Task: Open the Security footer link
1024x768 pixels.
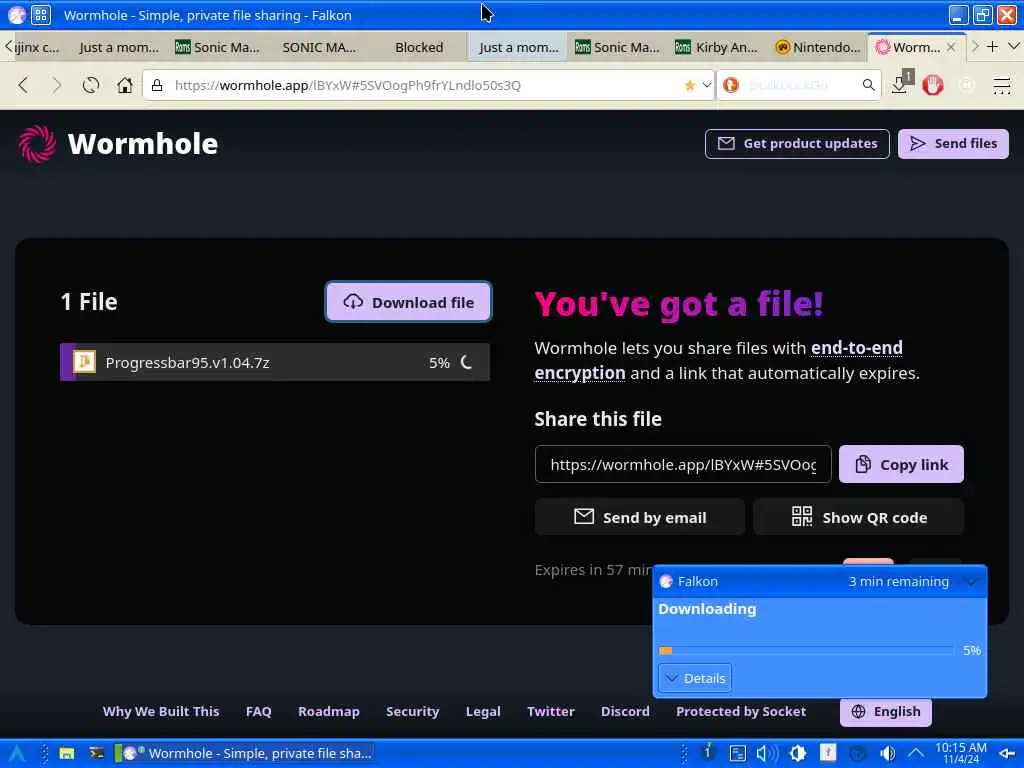Action: click(412, 711)
